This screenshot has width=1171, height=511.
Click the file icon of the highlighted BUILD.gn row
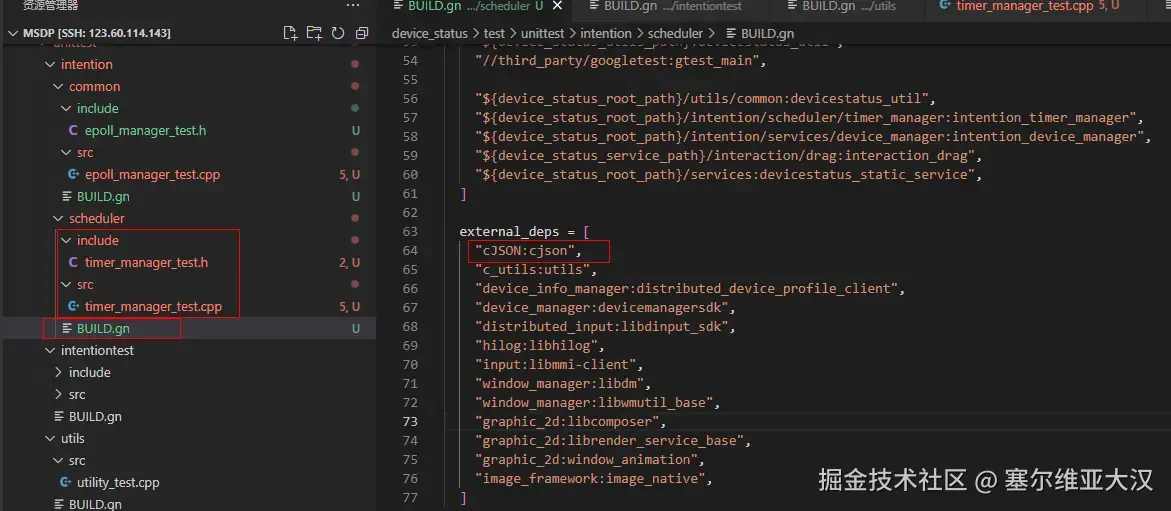66,329
